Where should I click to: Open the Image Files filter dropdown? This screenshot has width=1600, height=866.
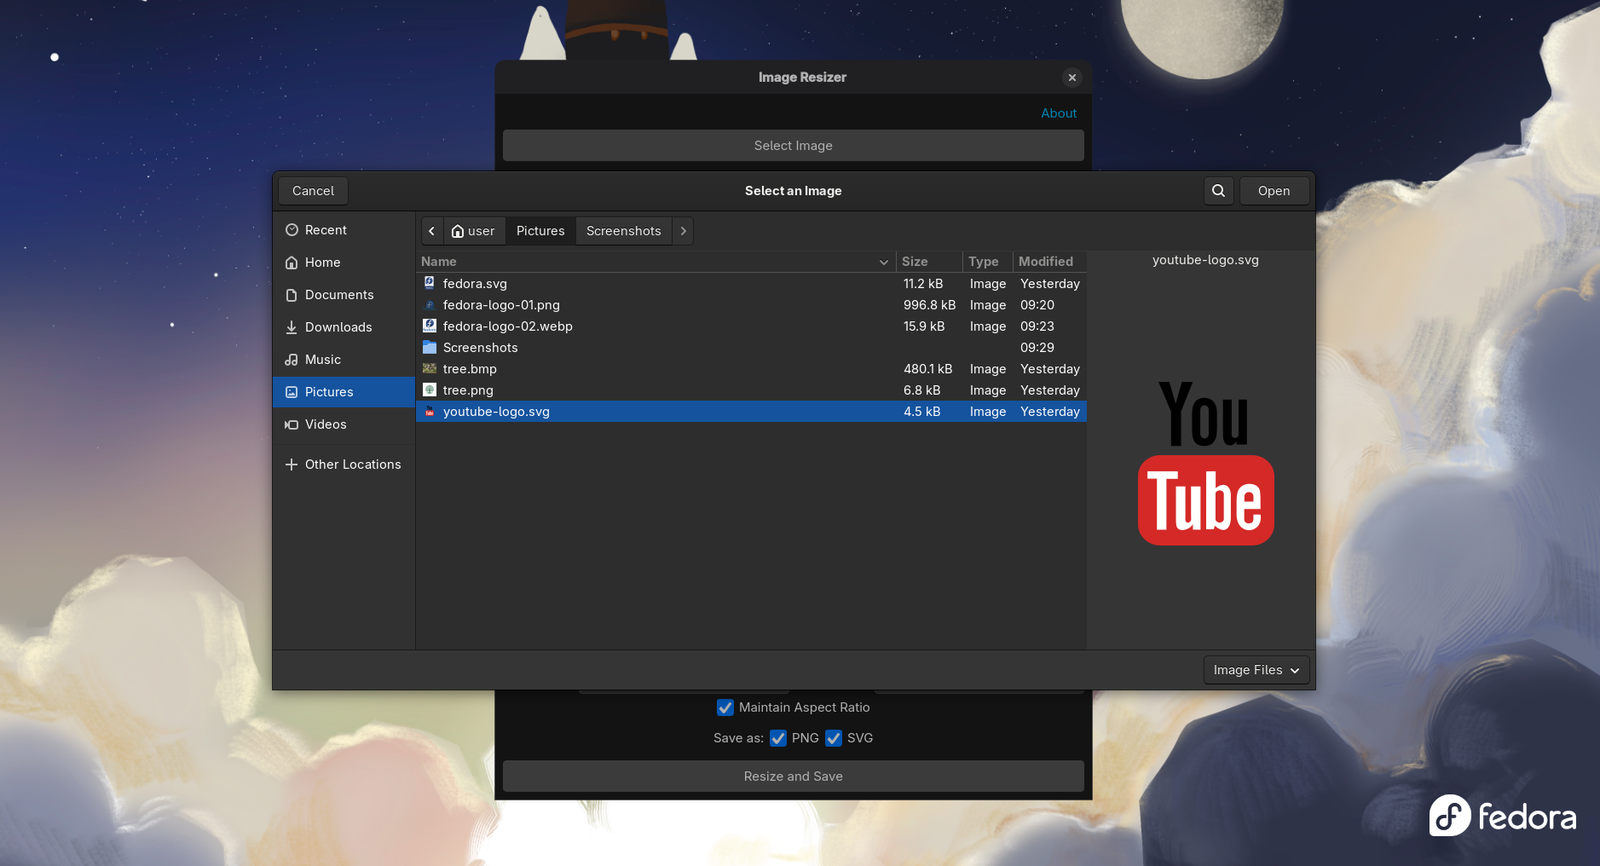(1256, 670)
